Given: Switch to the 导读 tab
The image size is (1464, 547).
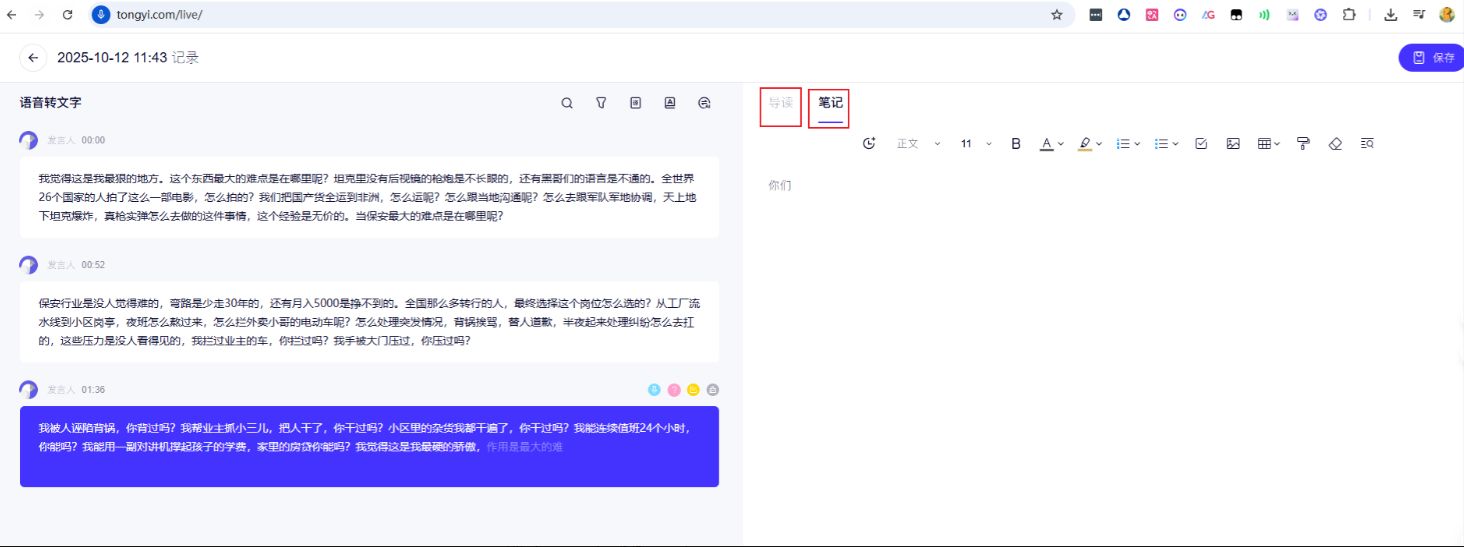Looking at the screenshot, I should point(780,102).
